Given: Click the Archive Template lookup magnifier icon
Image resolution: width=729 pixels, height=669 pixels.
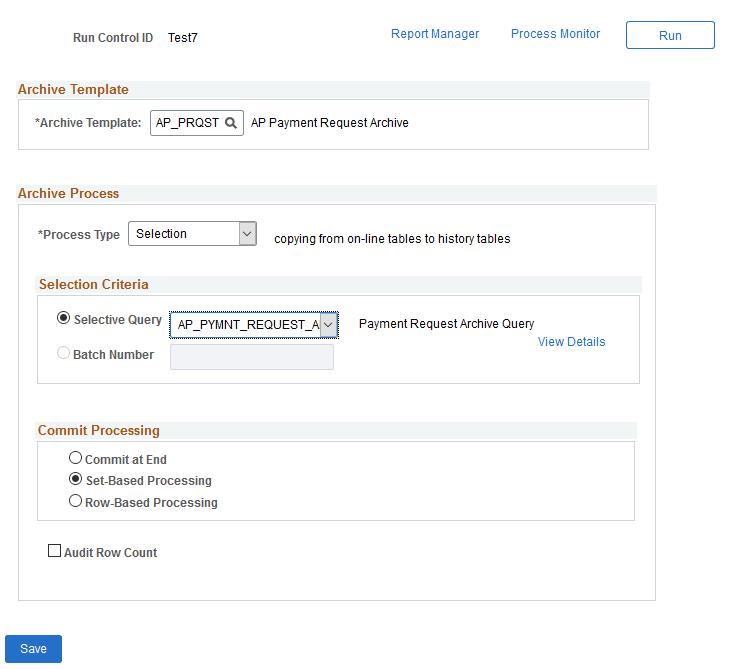Looking at the screenshot, I should tap(231, 123).
